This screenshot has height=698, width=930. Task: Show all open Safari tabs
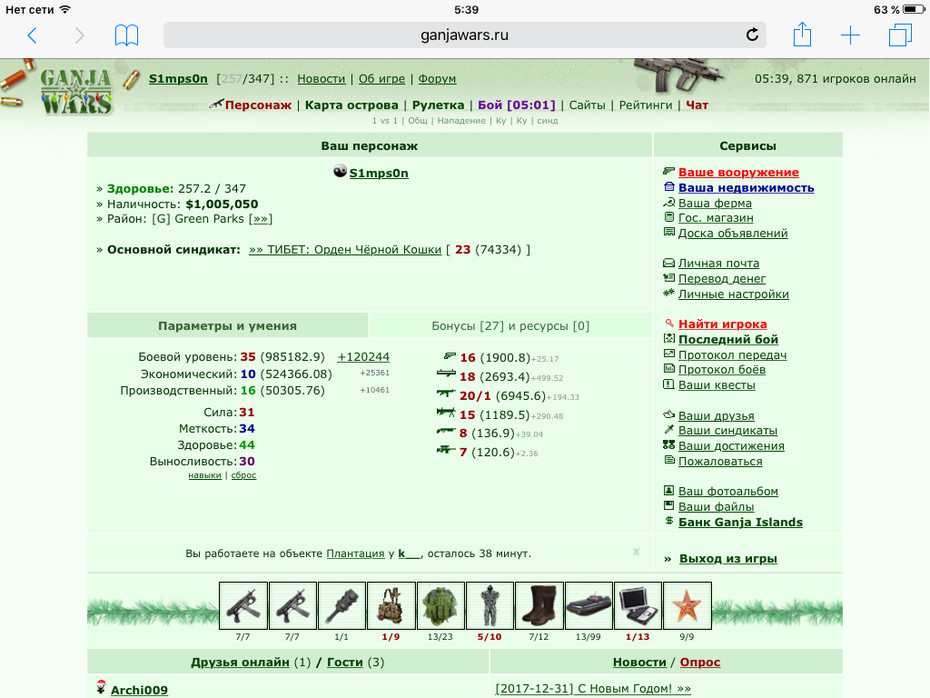pyautogui.click(x=900, y=35)
